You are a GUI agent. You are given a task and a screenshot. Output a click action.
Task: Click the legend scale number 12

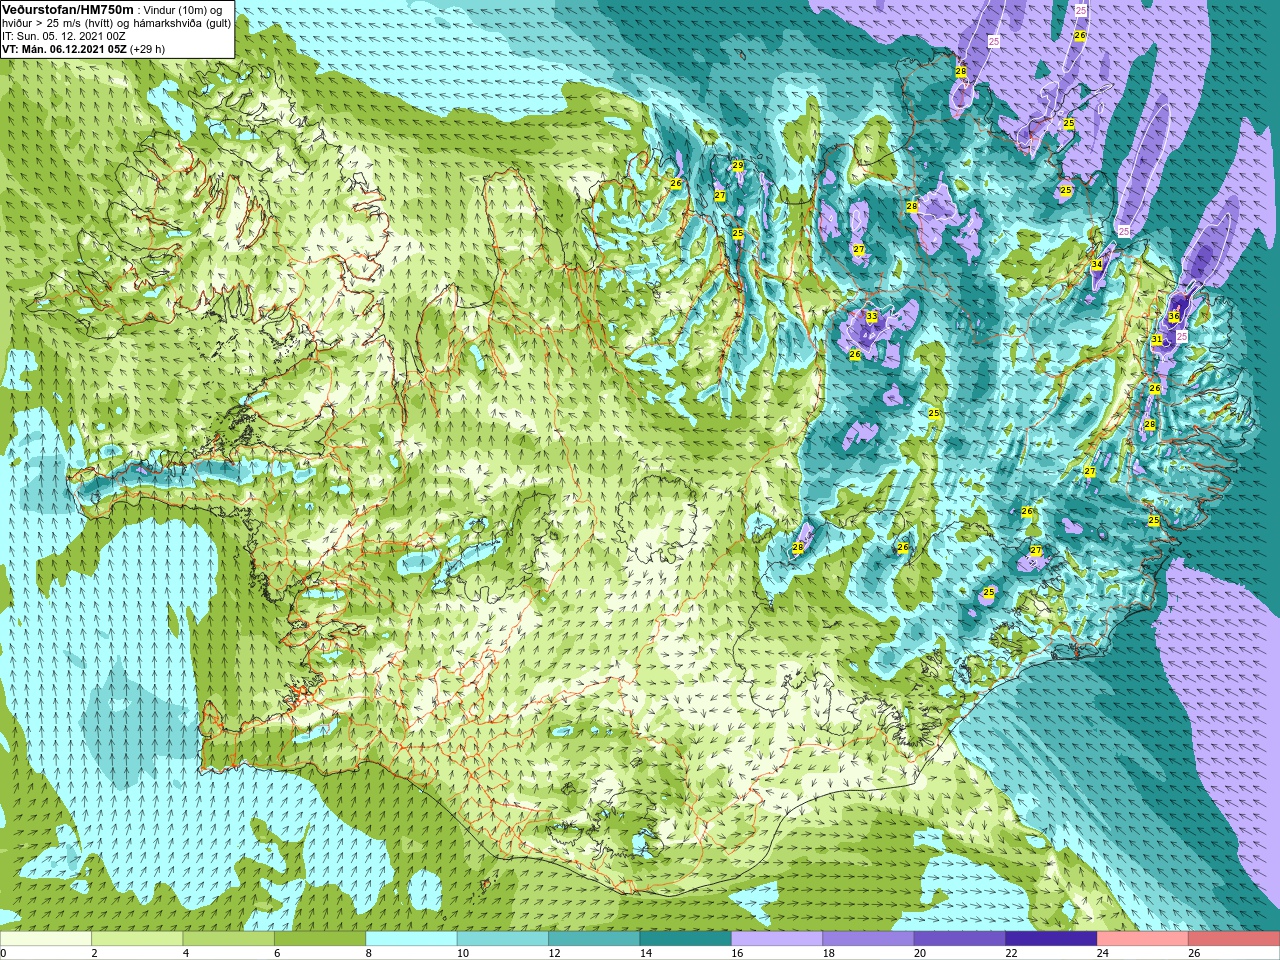(x=553, y=953)
